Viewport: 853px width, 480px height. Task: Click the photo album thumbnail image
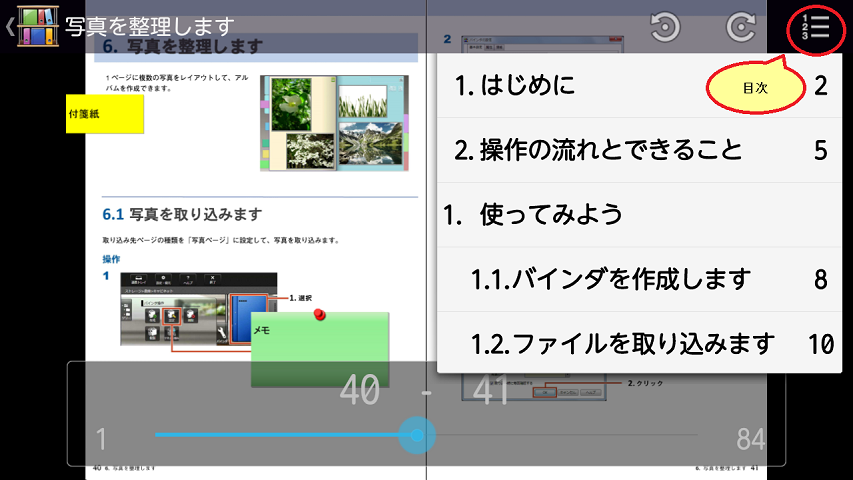(x=335, y=123)
